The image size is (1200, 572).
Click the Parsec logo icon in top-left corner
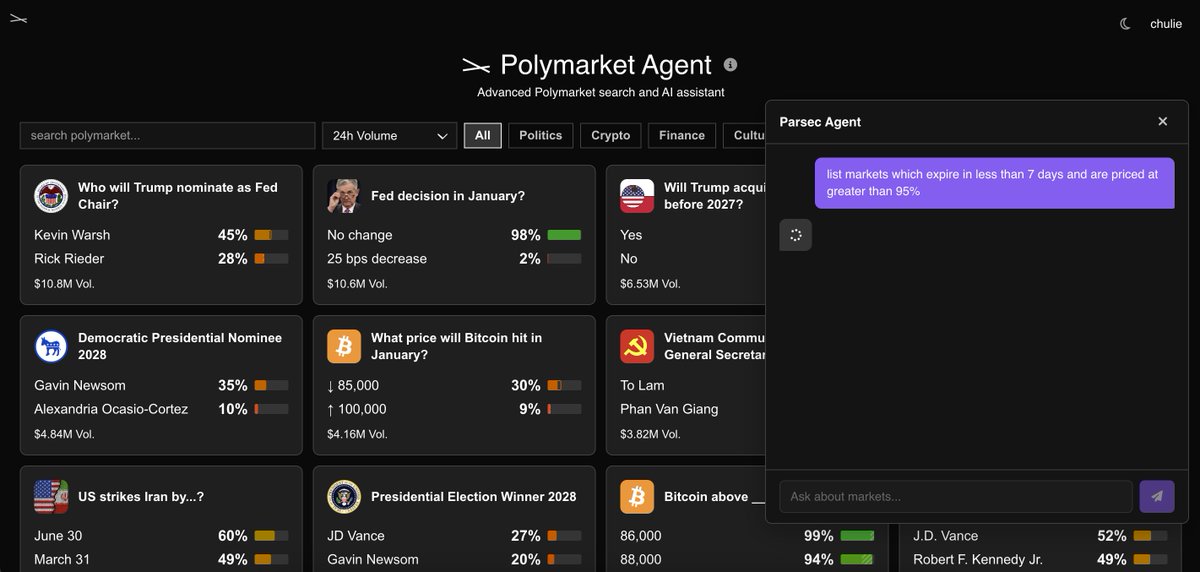tap(18, 18)
